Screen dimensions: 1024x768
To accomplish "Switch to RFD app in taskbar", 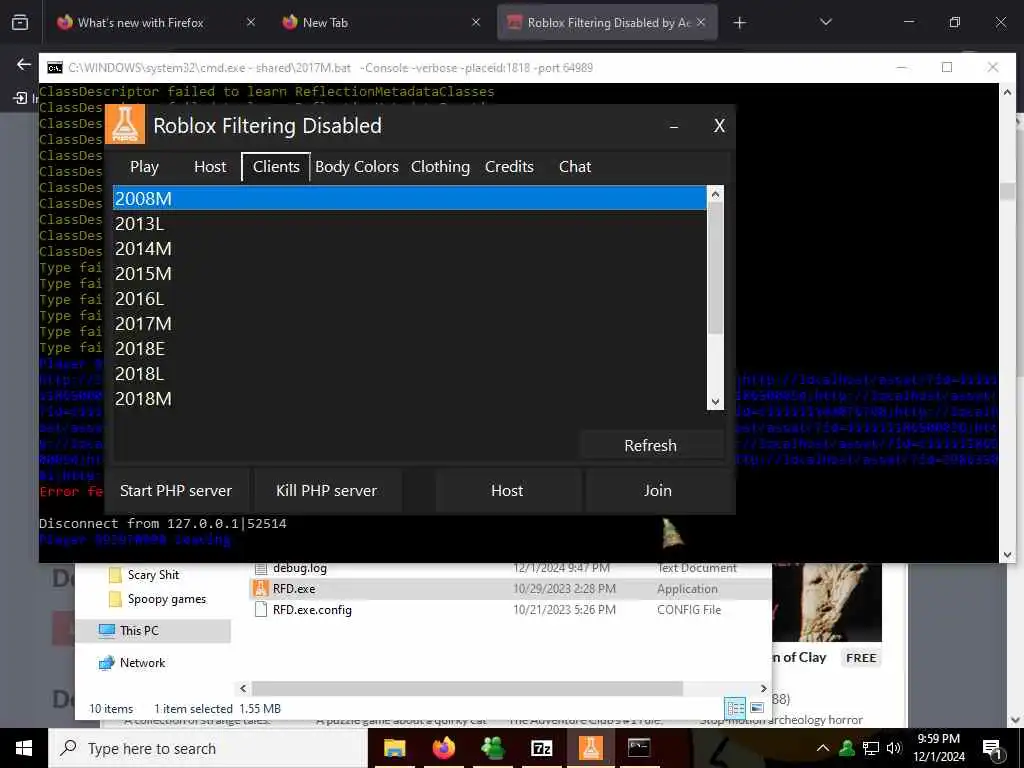I will 590,748.
